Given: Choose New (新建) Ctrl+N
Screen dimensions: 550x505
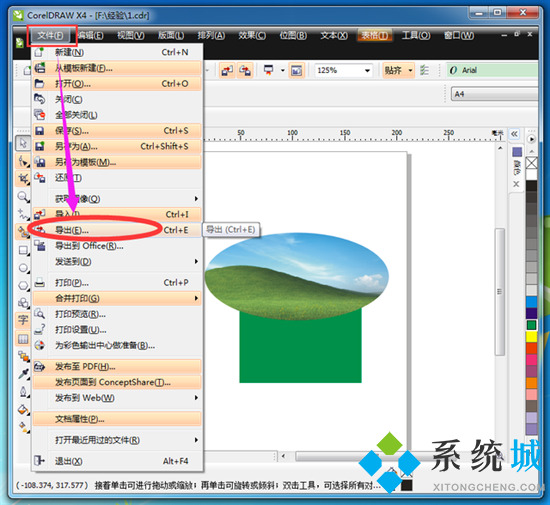Looking at the screenshot, I should (x=116, y=52).
